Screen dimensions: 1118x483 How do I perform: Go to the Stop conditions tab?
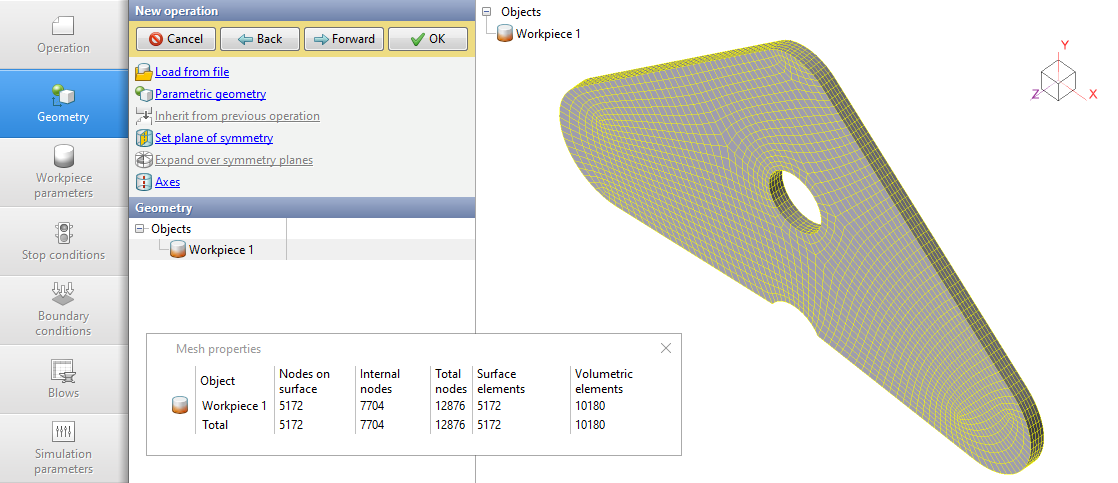tap(64, 242)
